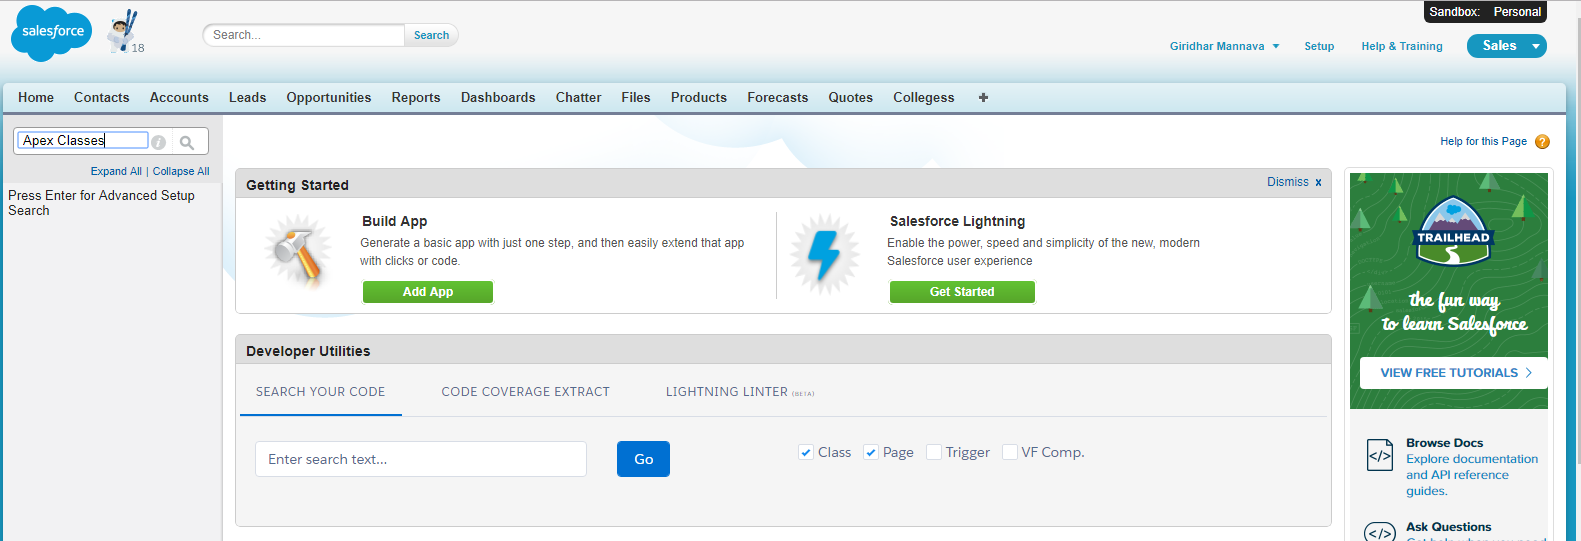Open the Leads tab

coord(248,97)
